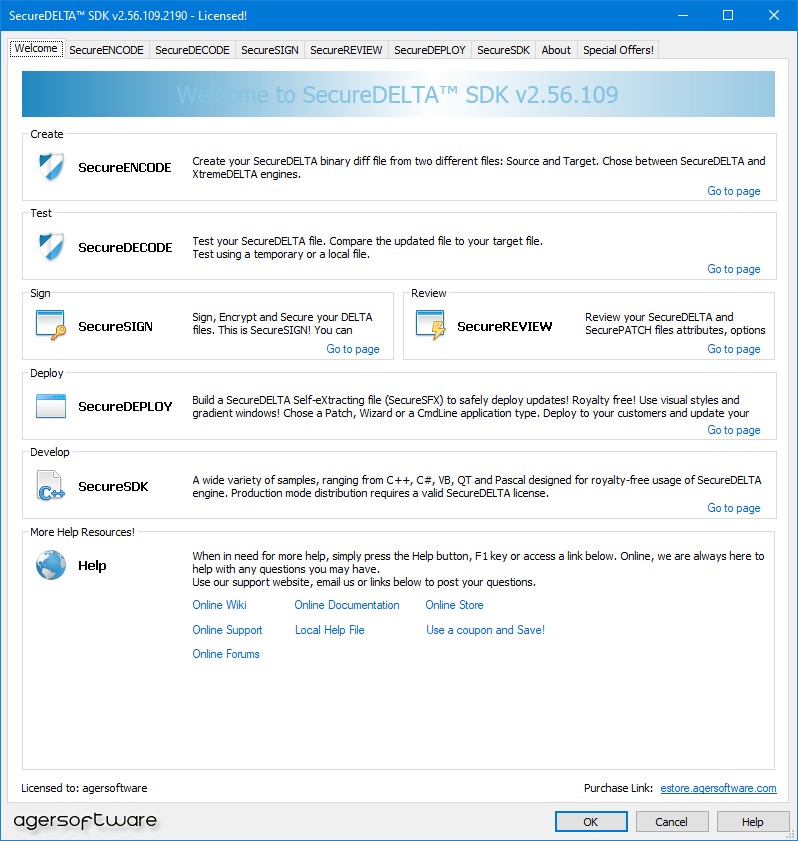Visit the Online Store link
The image size is (798, 841).
pyautogui.click(x=454, y=604)
